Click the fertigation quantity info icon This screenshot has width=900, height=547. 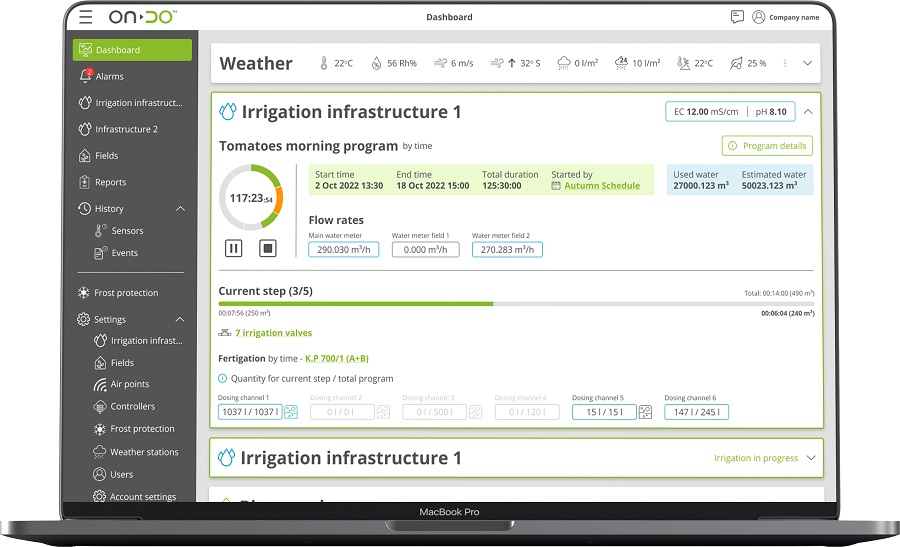(x=223, y=379)
